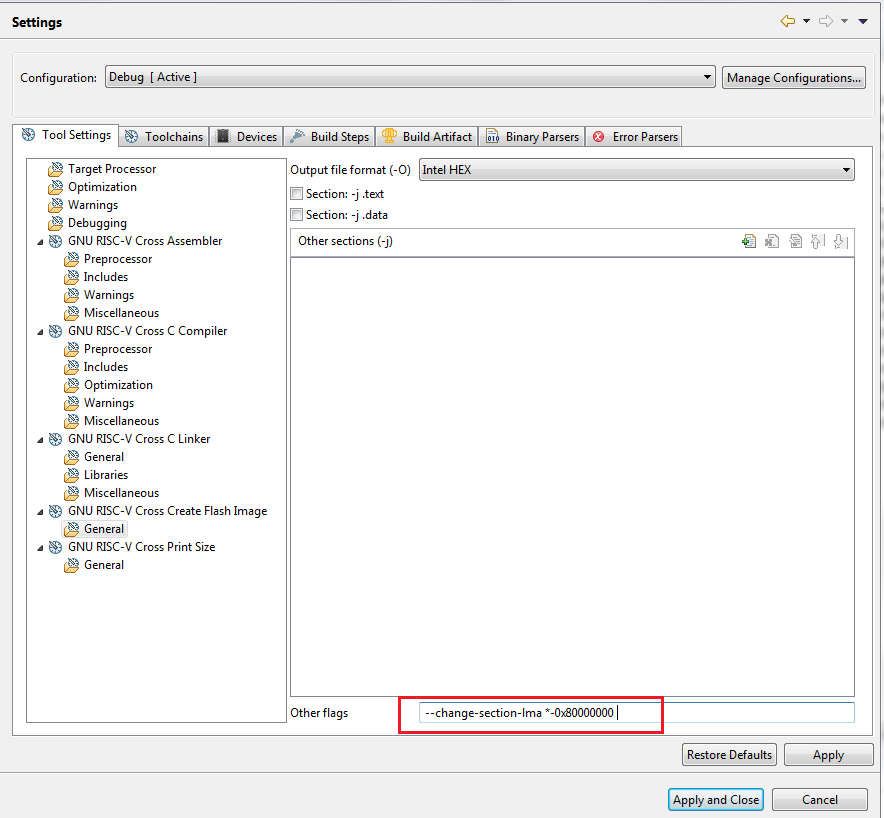This screenshot has width=884, height=818.
Task: Enable the Section: -j .text checkbox
Action: [x=296, y=194]
